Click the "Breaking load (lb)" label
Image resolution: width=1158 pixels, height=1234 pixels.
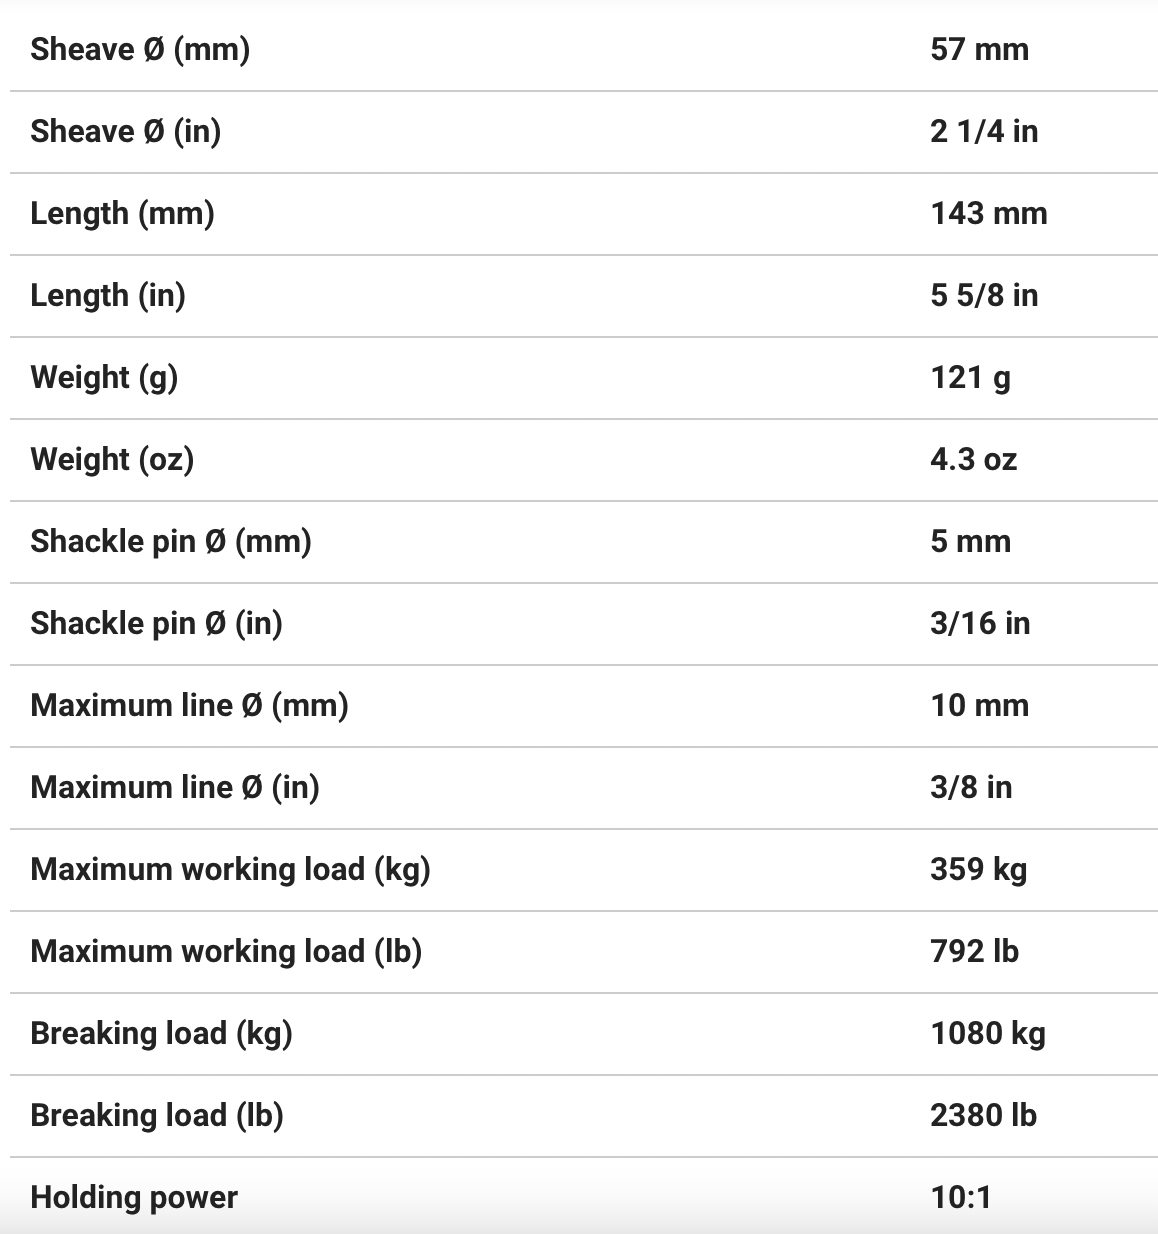pos(157,1115)
